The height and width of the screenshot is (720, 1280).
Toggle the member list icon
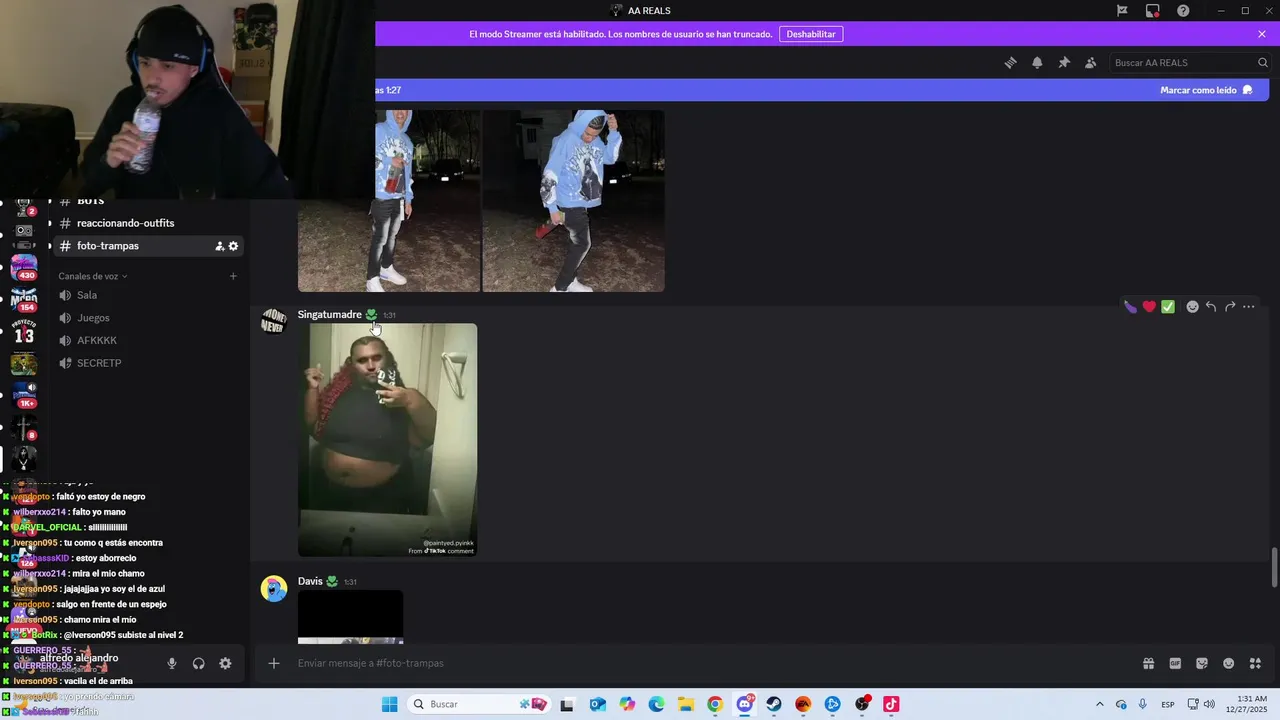coord(1091,62)
